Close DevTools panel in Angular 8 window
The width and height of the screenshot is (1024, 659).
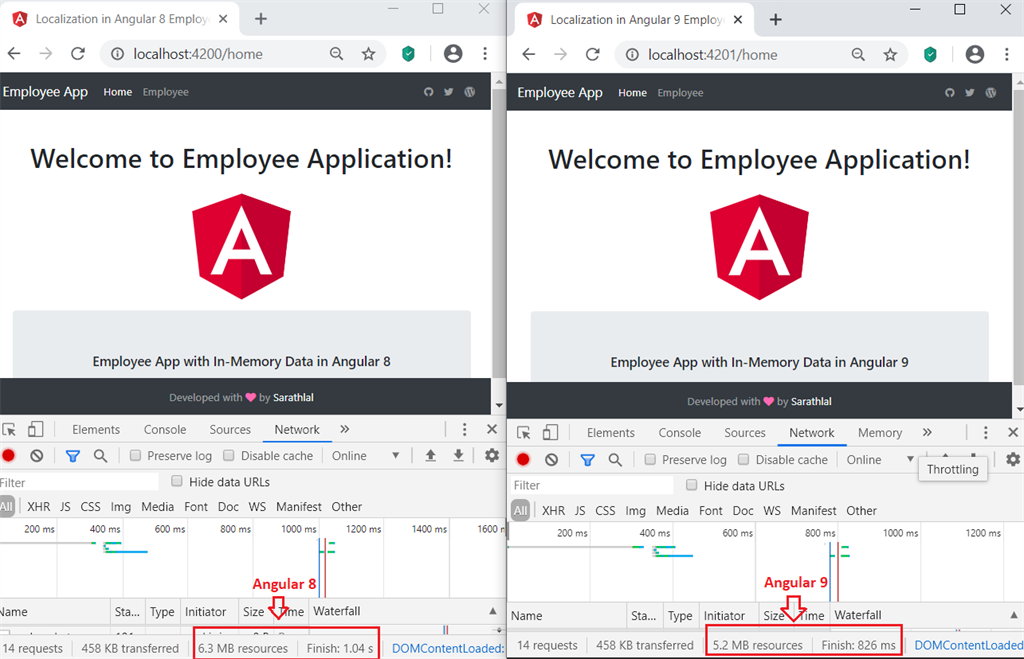pyautogui.click(x=492, y=429)
